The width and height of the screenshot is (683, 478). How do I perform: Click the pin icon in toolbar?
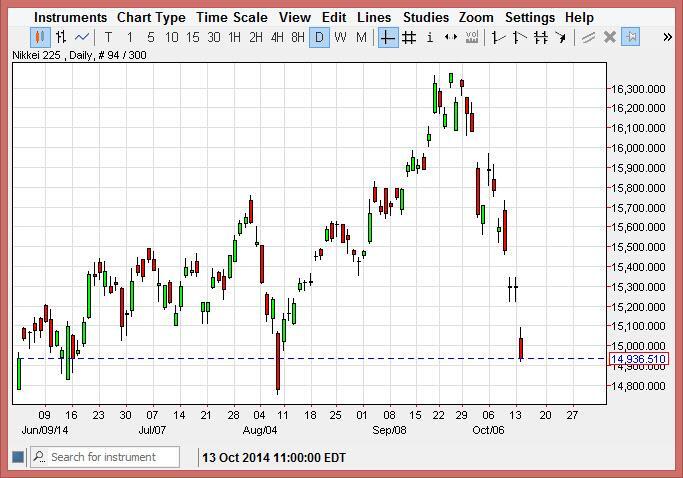[x=631, y=38]
